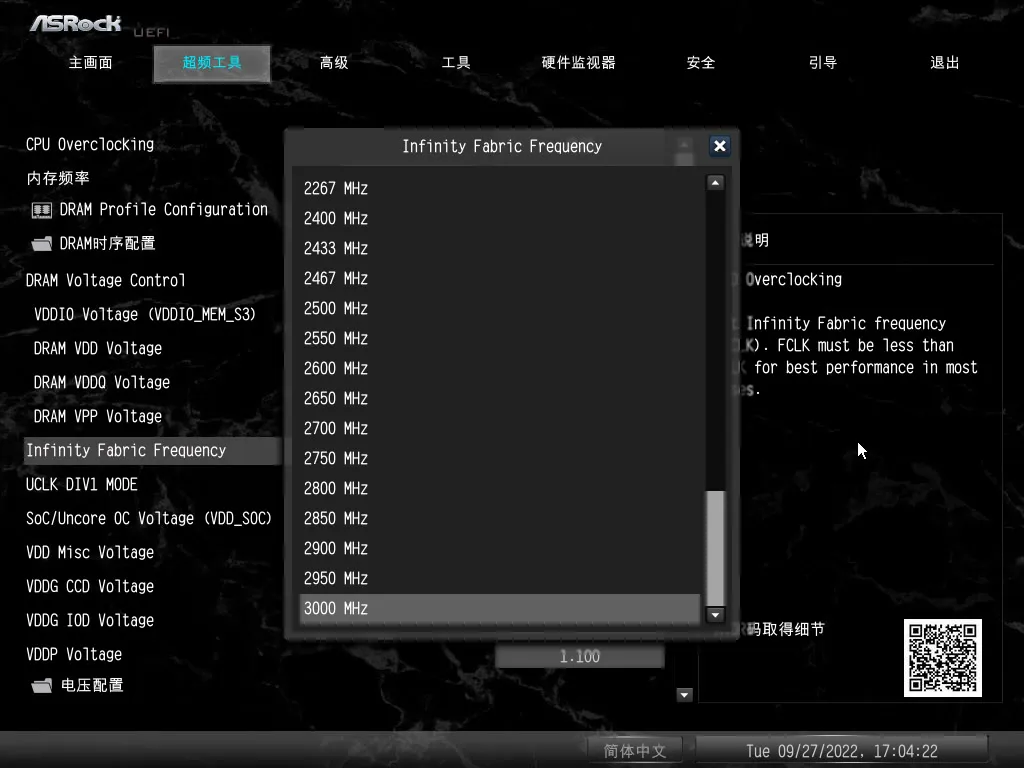
Task: Open the 引导 tab
Action: [x=822, y=63]
